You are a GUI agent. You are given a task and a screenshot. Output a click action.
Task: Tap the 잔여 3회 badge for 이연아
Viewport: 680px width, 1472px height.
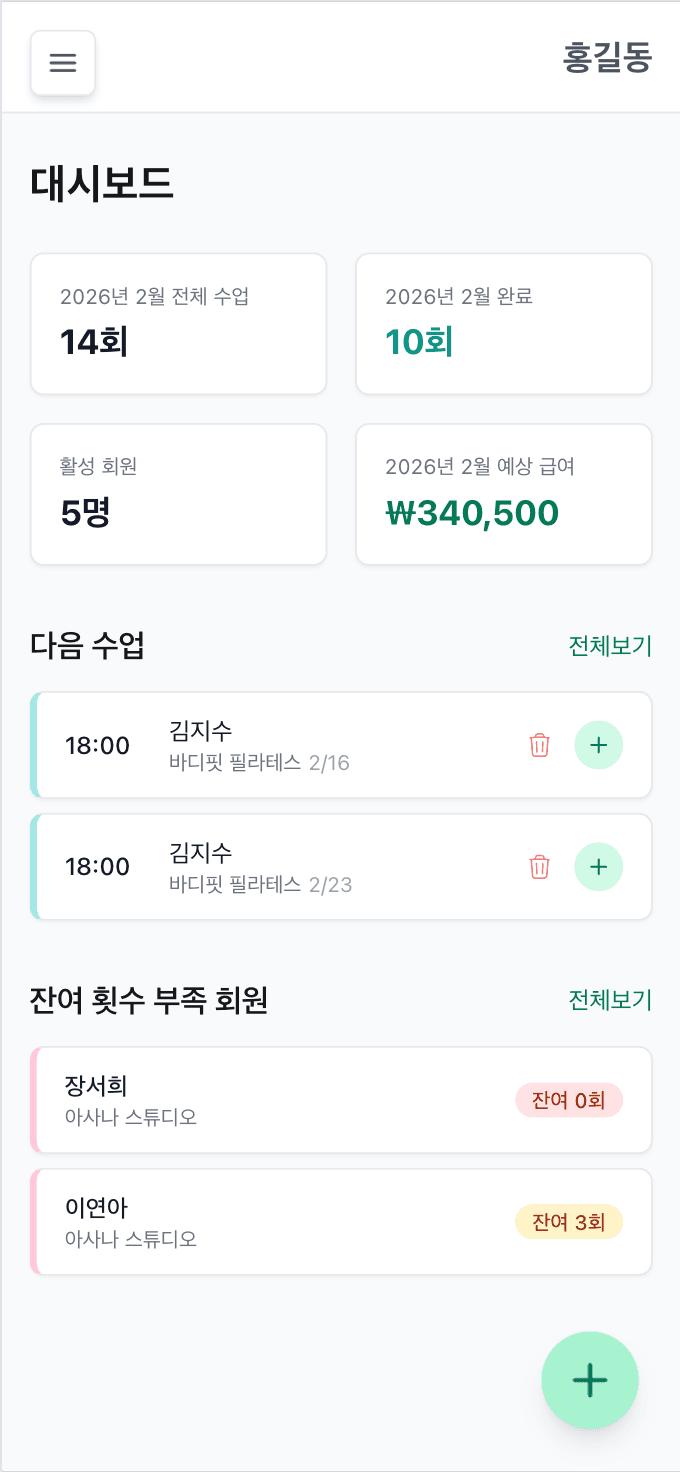(x=569, y=1221)
